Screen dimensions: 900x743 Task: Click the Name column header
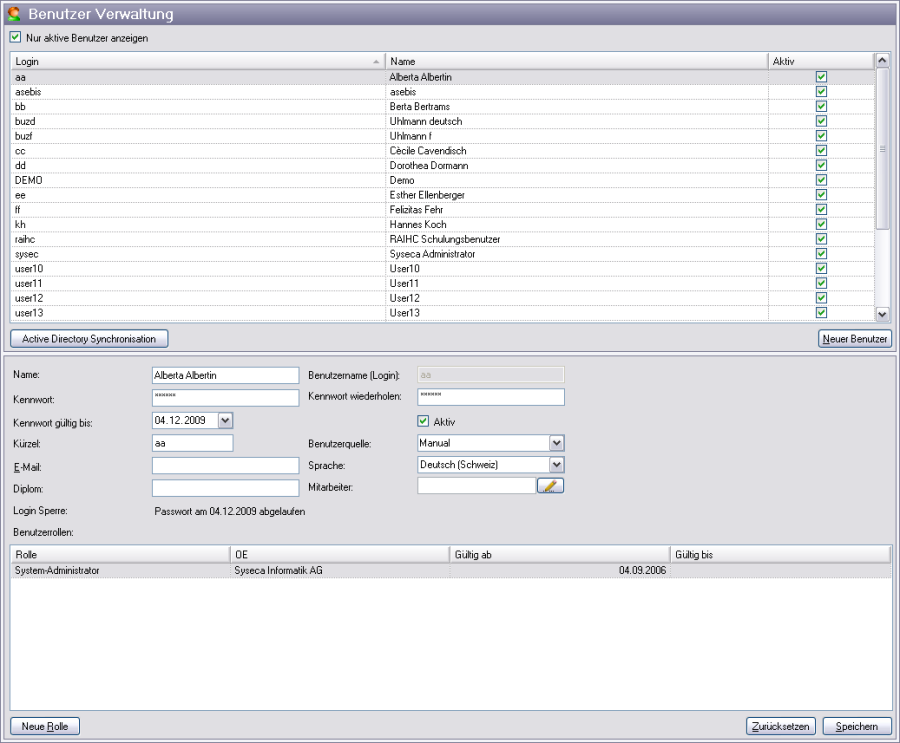tap(576, 62)
